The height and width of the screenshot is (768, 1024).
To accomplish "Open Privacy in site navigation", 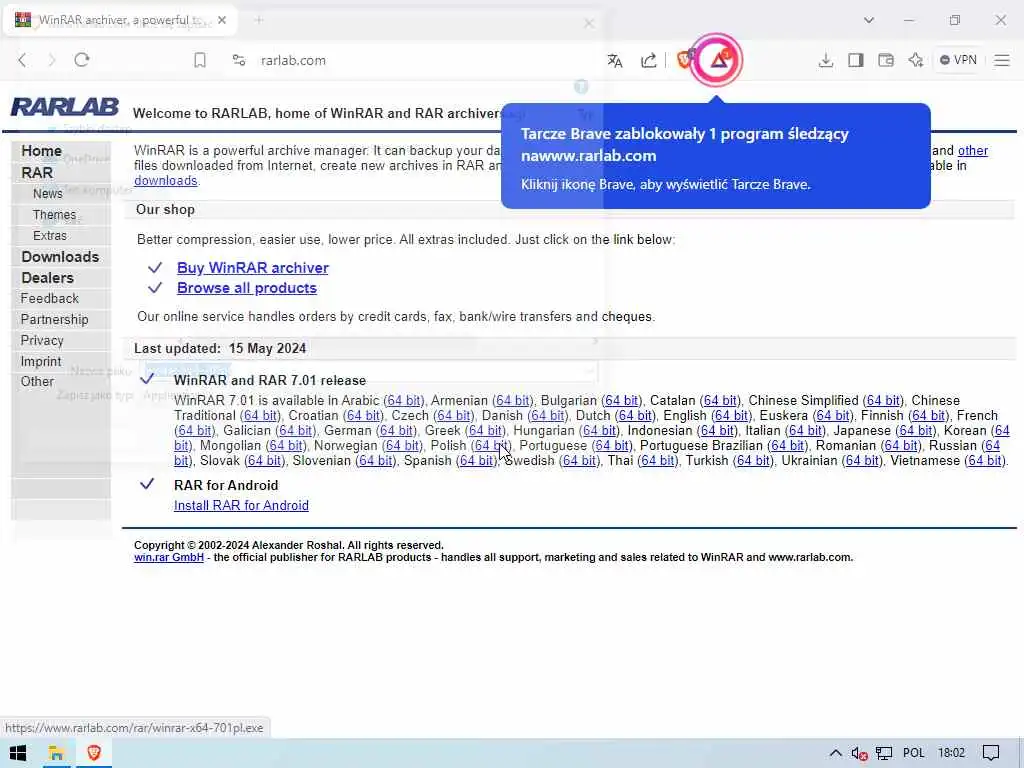I will pos(42,340).
